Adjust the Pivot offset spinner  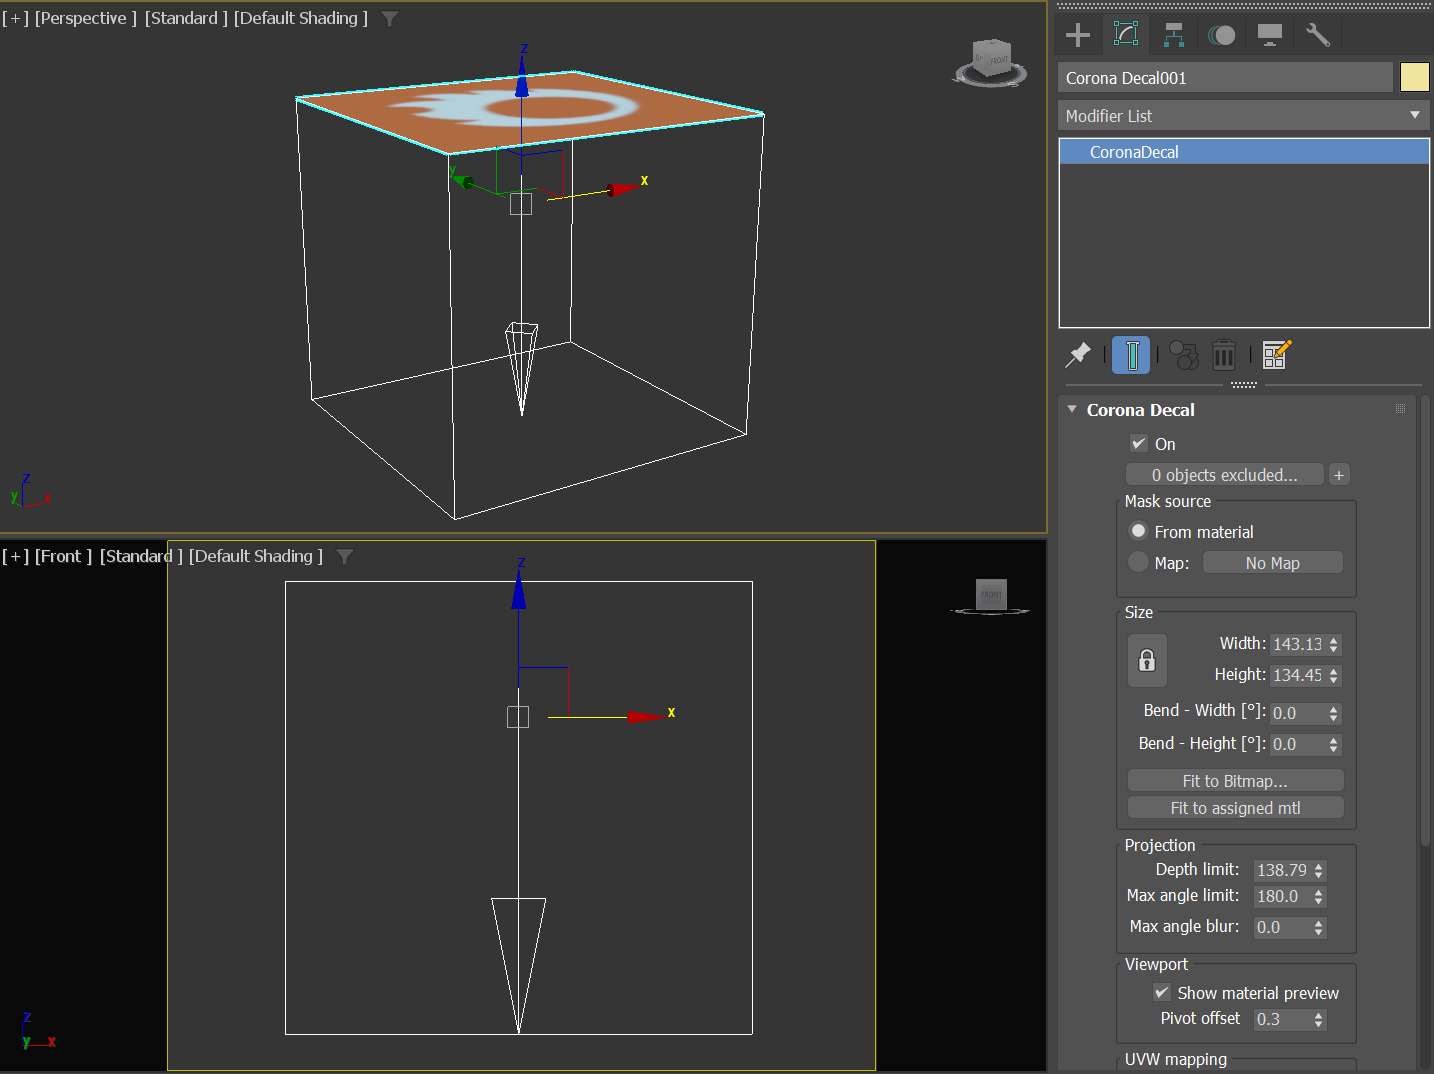tap(1319, 1019)
